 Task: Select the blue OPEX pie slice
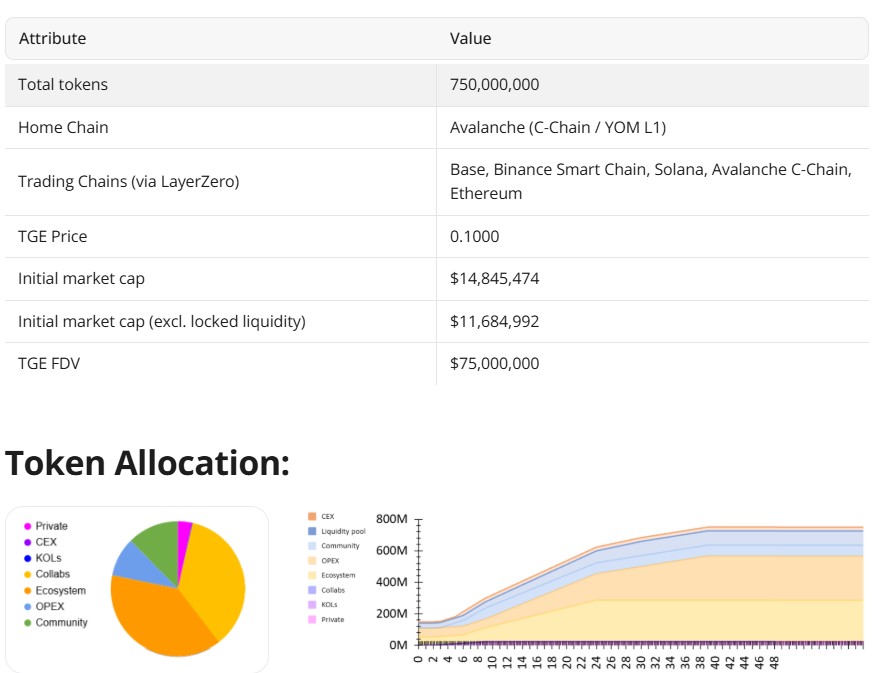128,560
